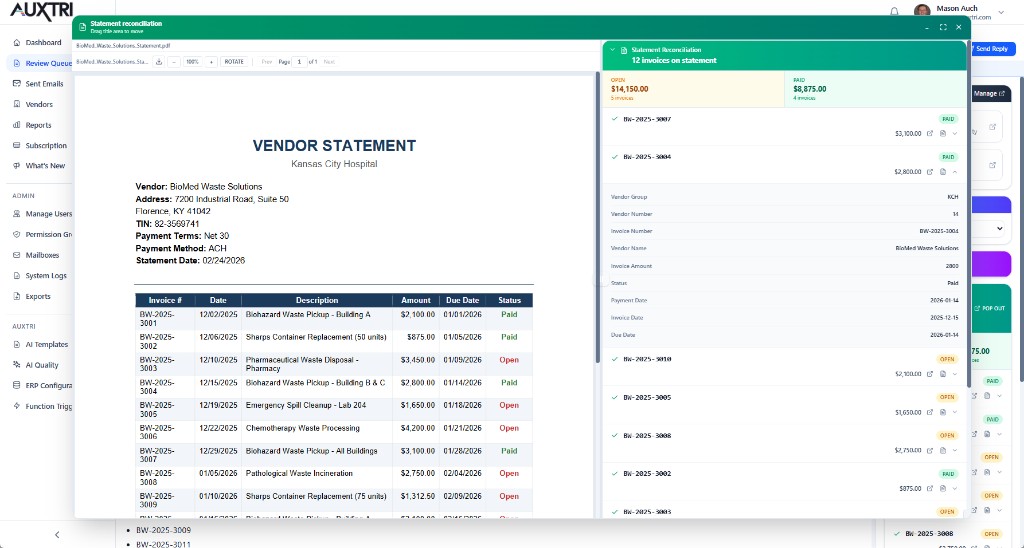
Task: Click the Mailboxes icon in sidebar
Action: [x=17, y=255]
